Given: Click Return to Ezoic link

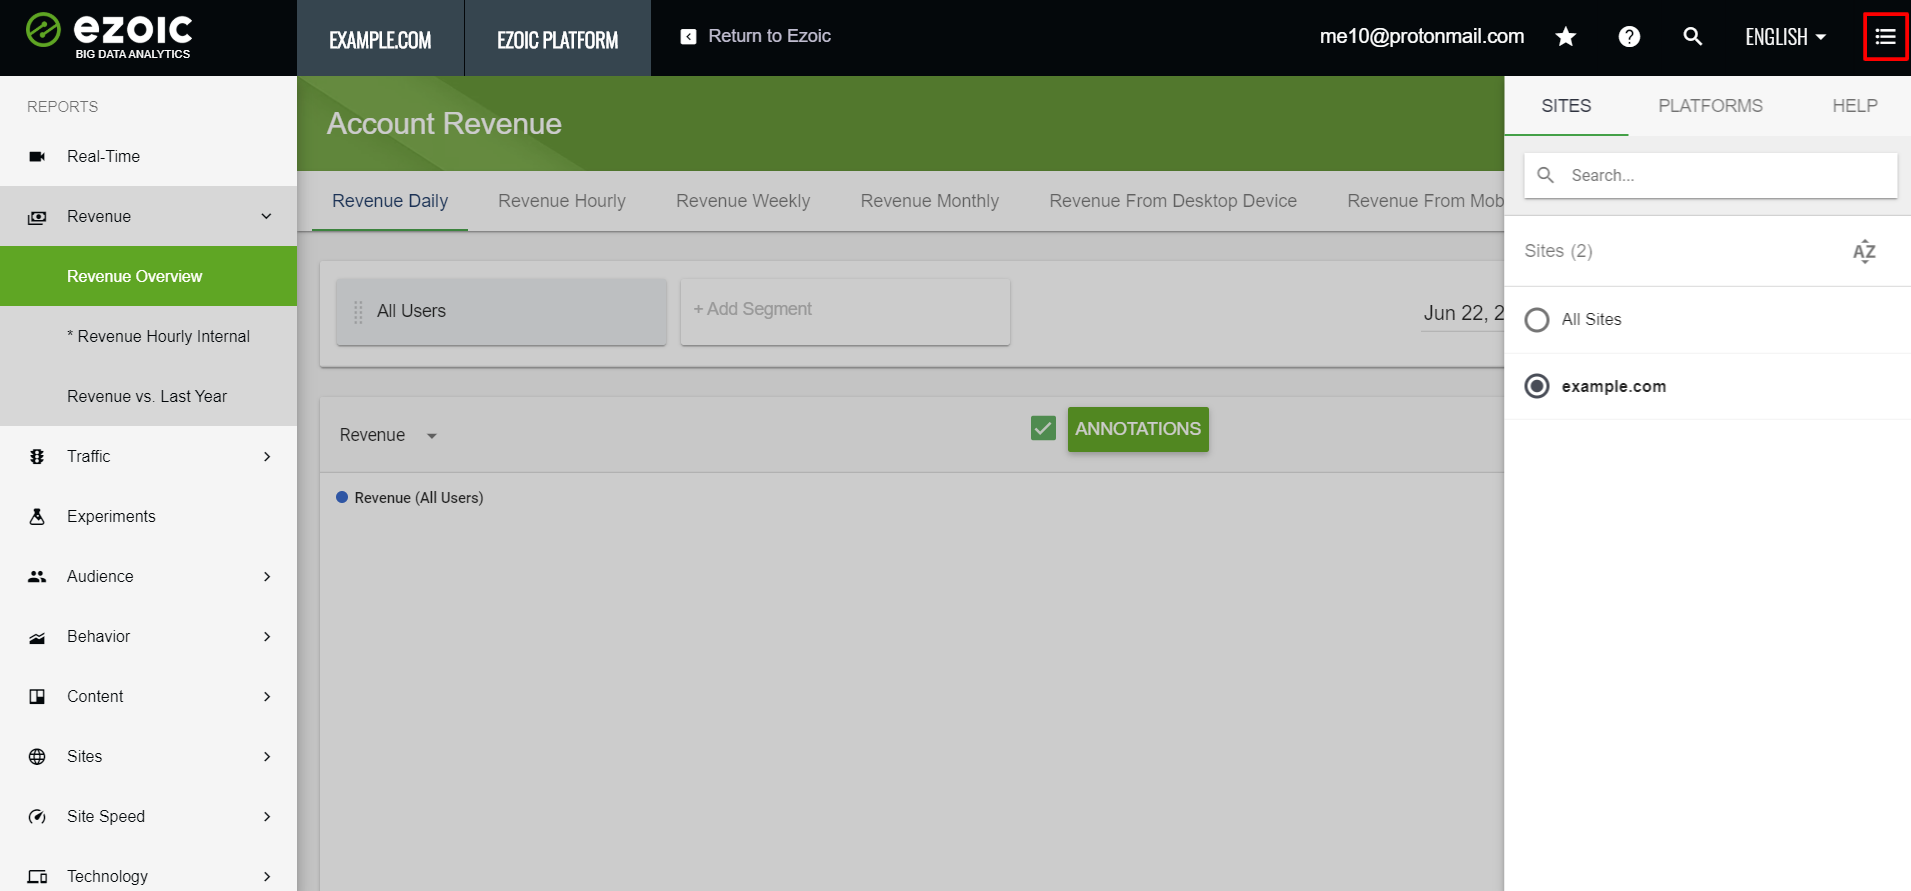Looking at the screenshot, I should pyautogui.click(x=756, y=36).
